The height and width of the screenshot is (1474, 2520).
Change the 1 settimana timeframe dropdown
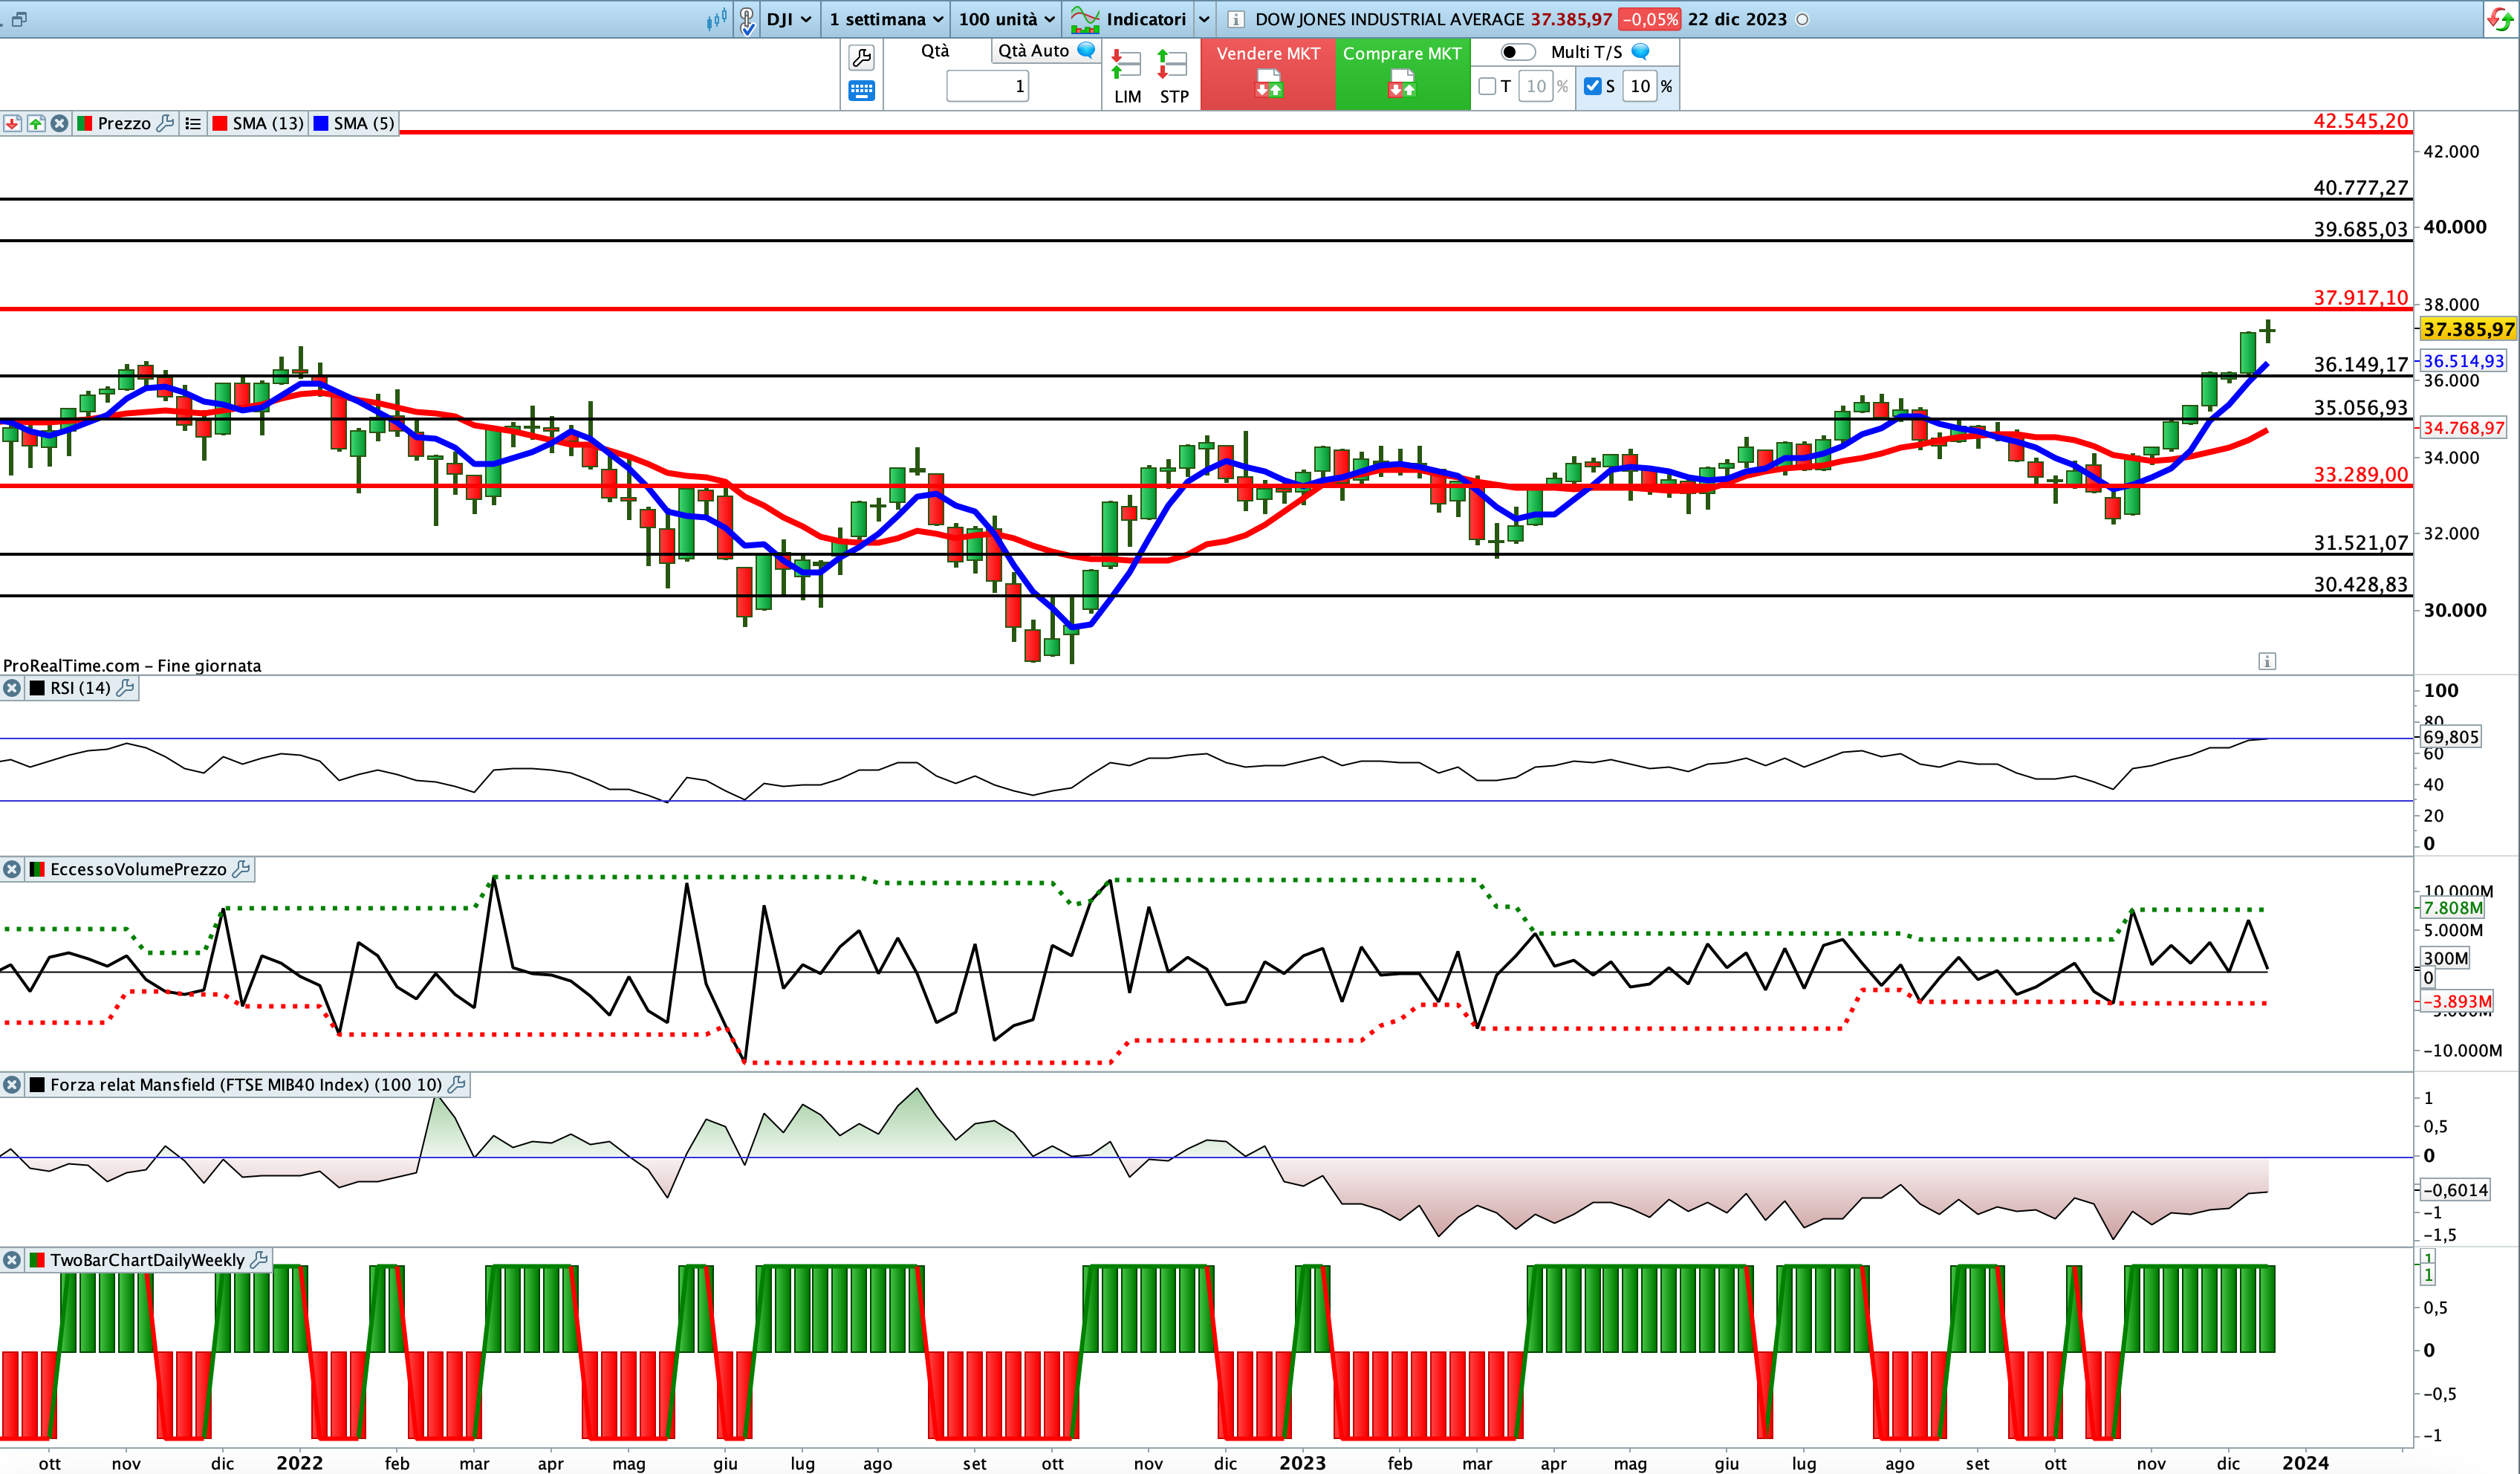(x=886, y=19)
